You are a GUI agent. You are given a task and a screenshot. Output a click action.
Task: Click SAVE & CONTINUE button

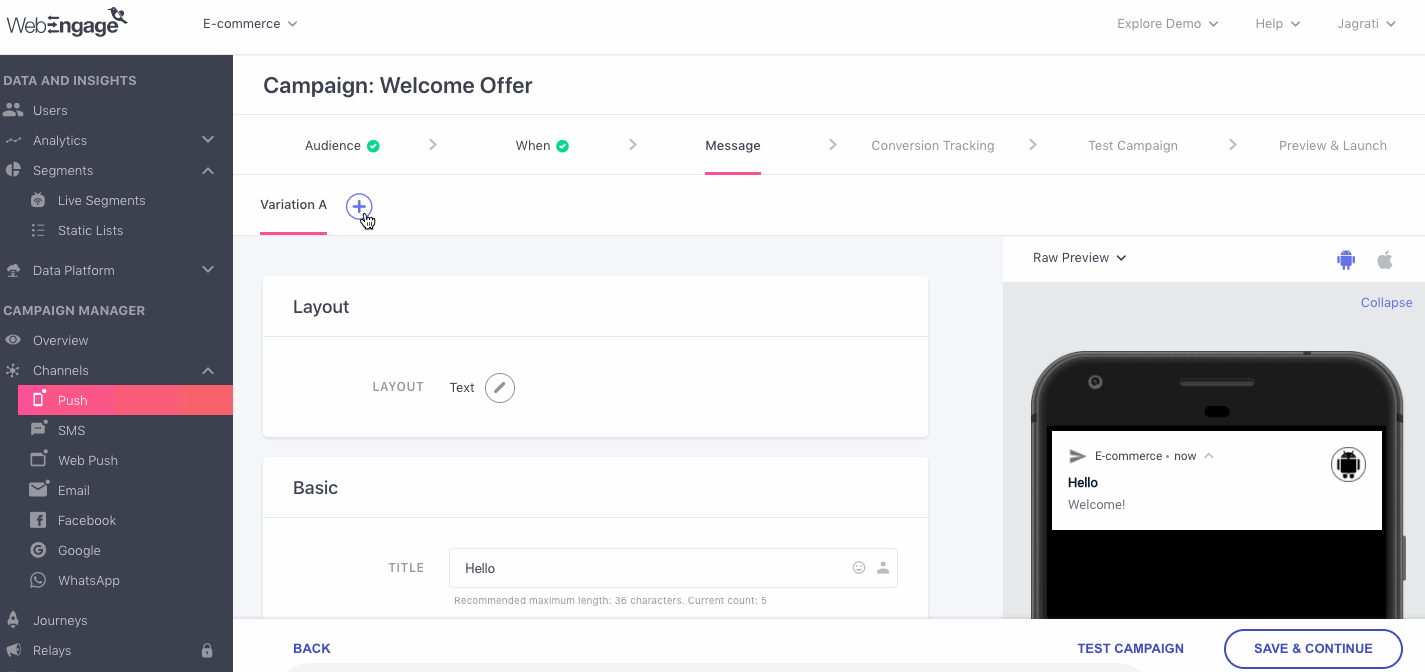click(x=1313, y=648)
